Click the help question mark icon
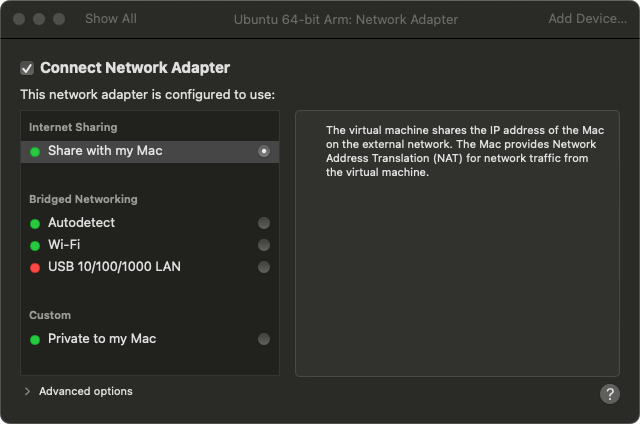 pos(610,394)
